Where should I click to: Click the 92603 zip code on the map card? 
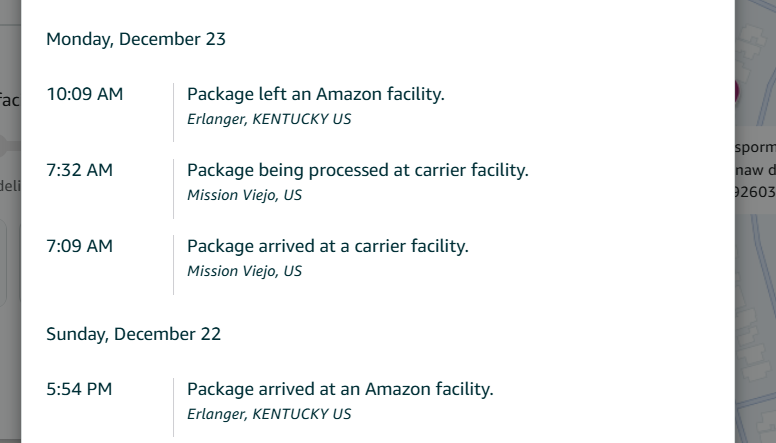(x=755, y=192)
